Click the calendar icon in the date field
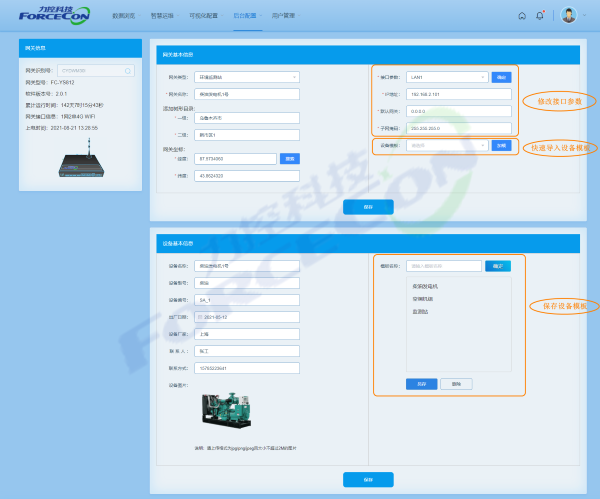The height and width of the screenshot is (499, 600). tap(200, 317)
